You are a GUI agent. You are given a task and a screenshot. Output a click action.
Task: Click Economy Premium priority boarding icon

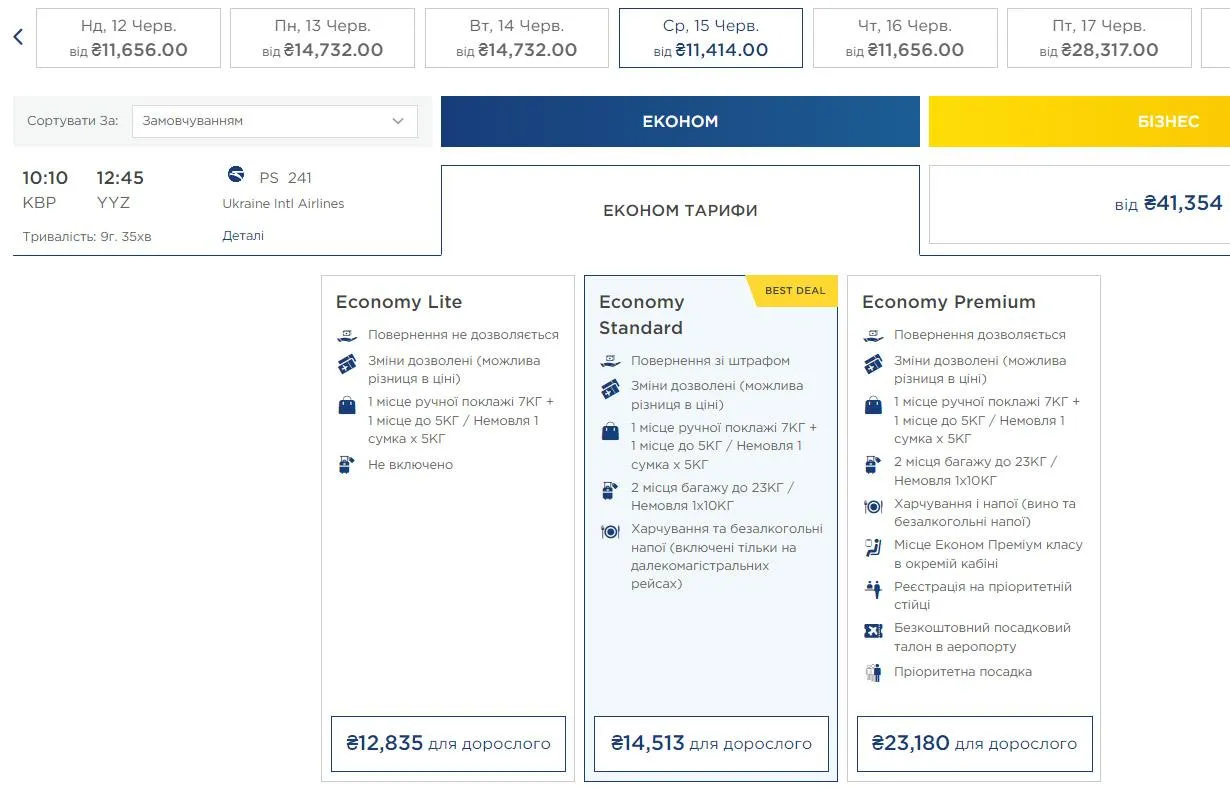click(x=873, y=672)
